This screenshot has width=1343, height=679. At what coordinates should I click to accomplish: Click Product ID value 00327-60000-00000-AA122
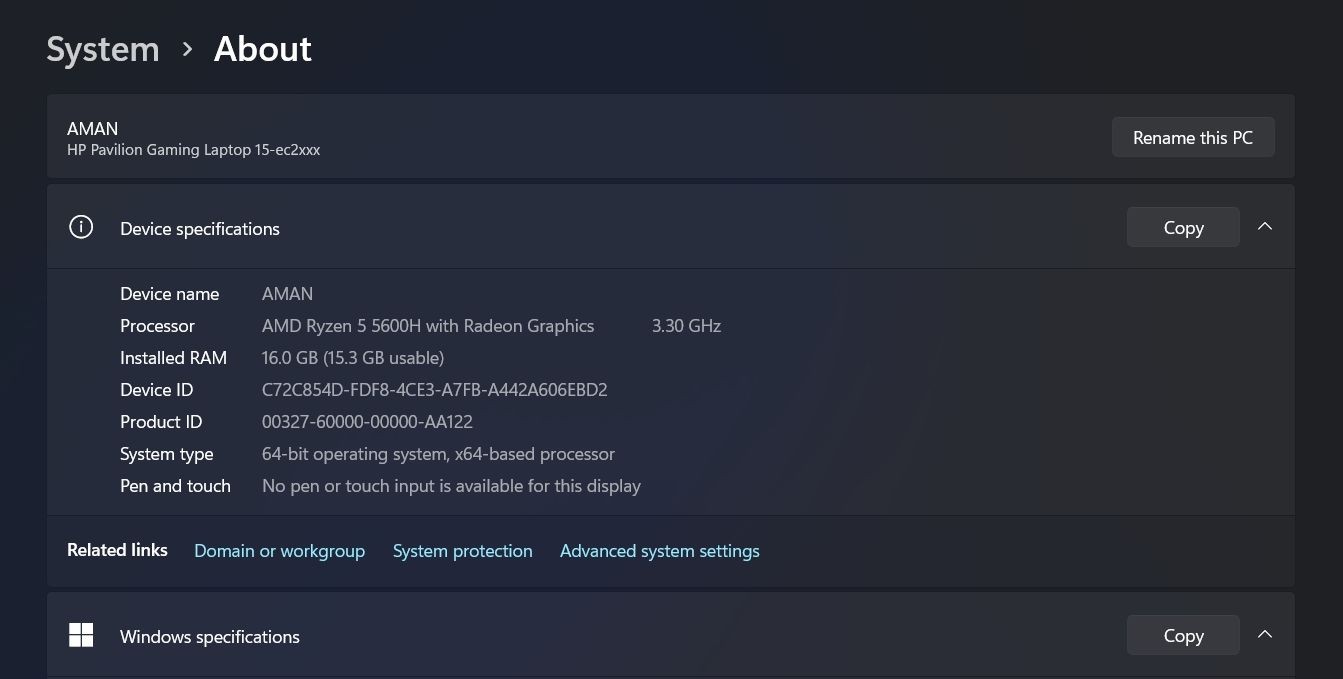click(x=367, y=422)
